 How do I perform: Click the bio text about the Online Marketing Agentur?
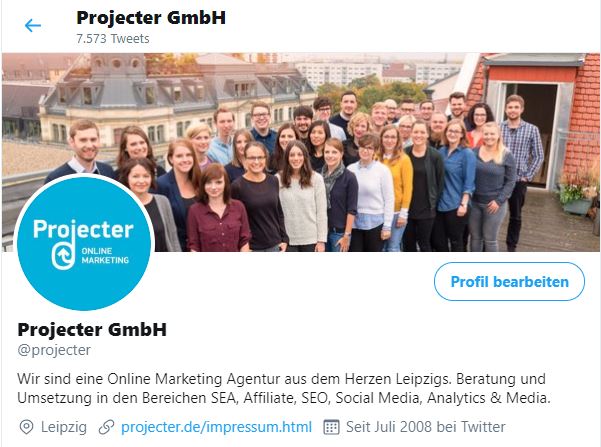(284, 388)
